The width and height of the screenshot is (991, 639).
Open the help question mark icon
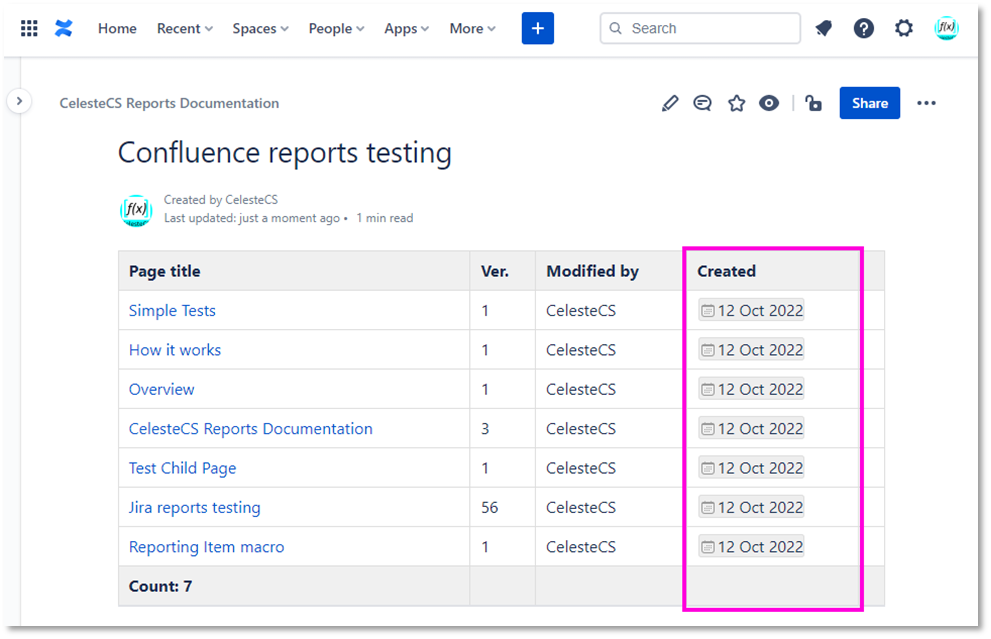point(863,28)
